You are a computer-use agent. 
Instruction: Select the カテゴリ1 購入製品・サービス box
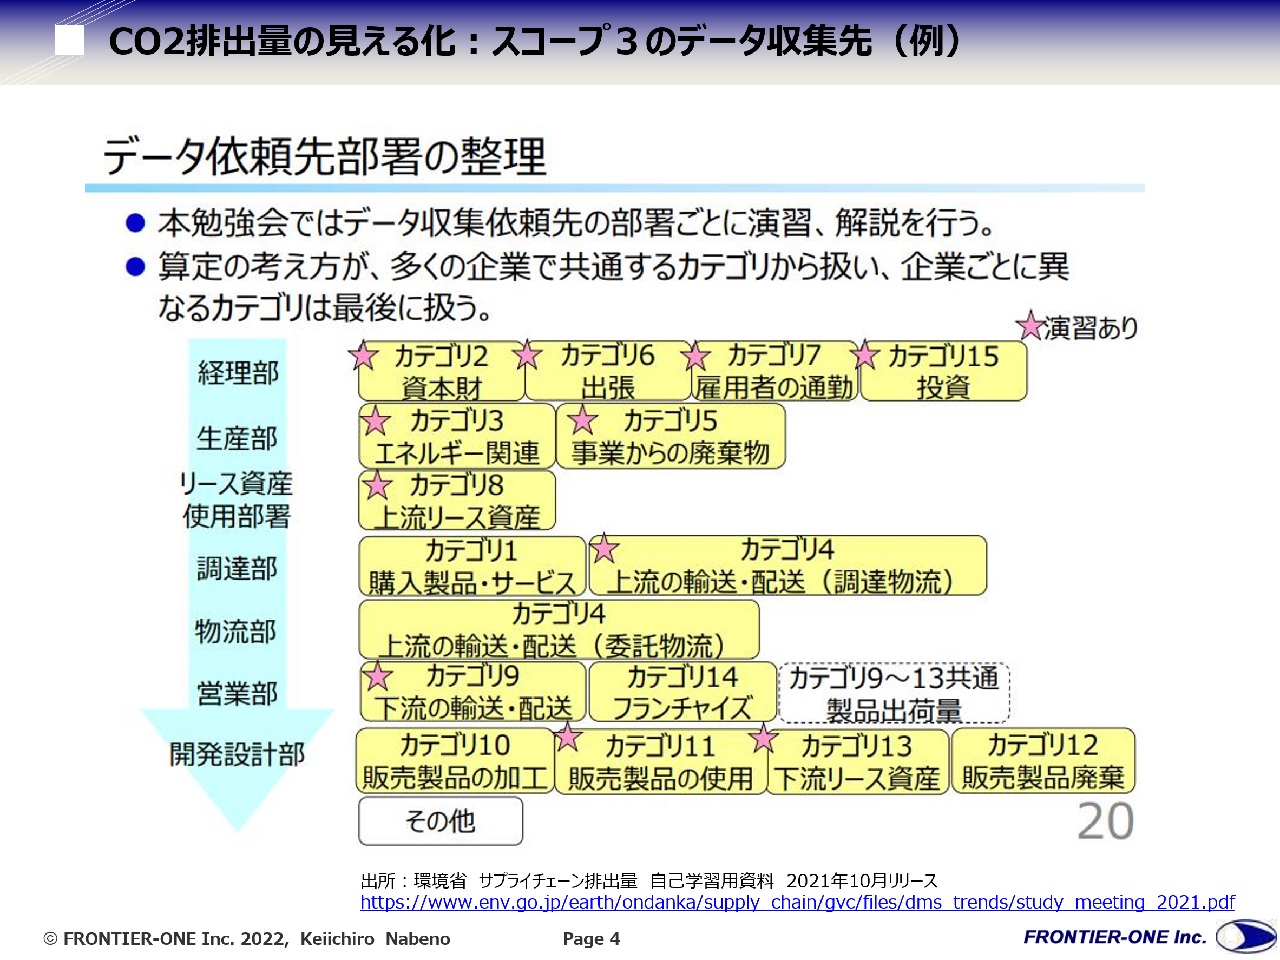(472, 566)
